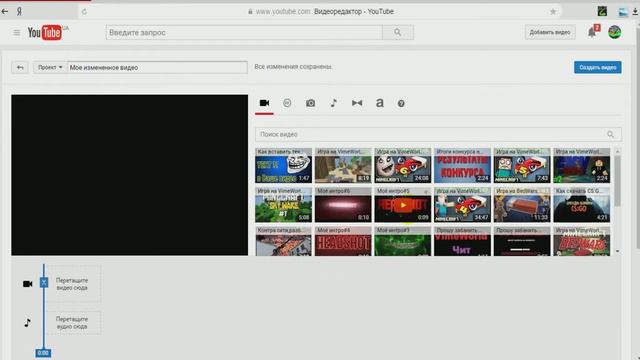The height and width of the screenshot is (360, 640).
Task: Open the Videos camera tab
Action: pyautogui.click(x=264, y=103)
